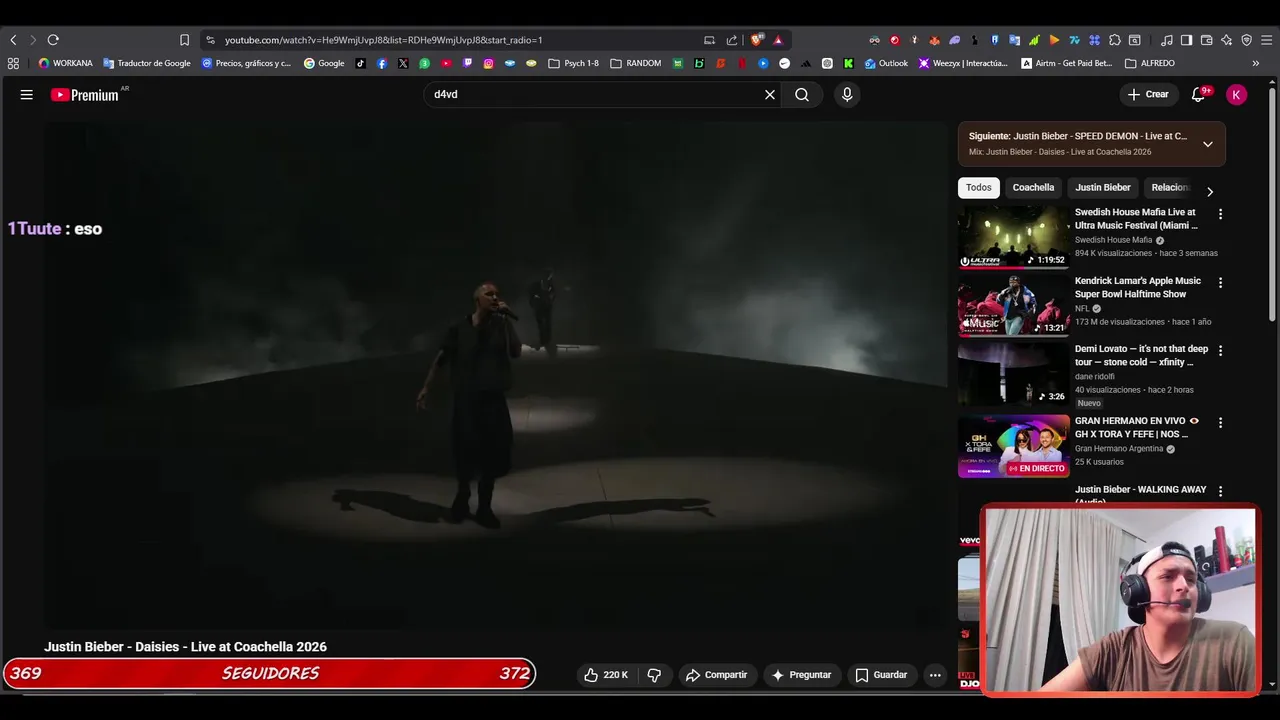Share the page from address bar

pyautogui.click(x=732, y=40)
